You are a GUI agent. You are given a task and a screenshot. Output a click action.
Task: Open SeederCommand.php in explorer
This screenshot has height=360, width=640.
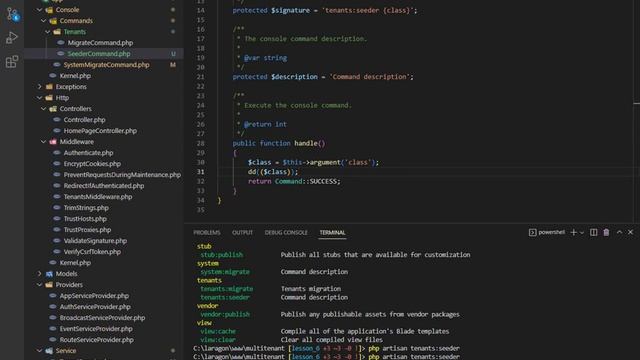tap(99, 53)
